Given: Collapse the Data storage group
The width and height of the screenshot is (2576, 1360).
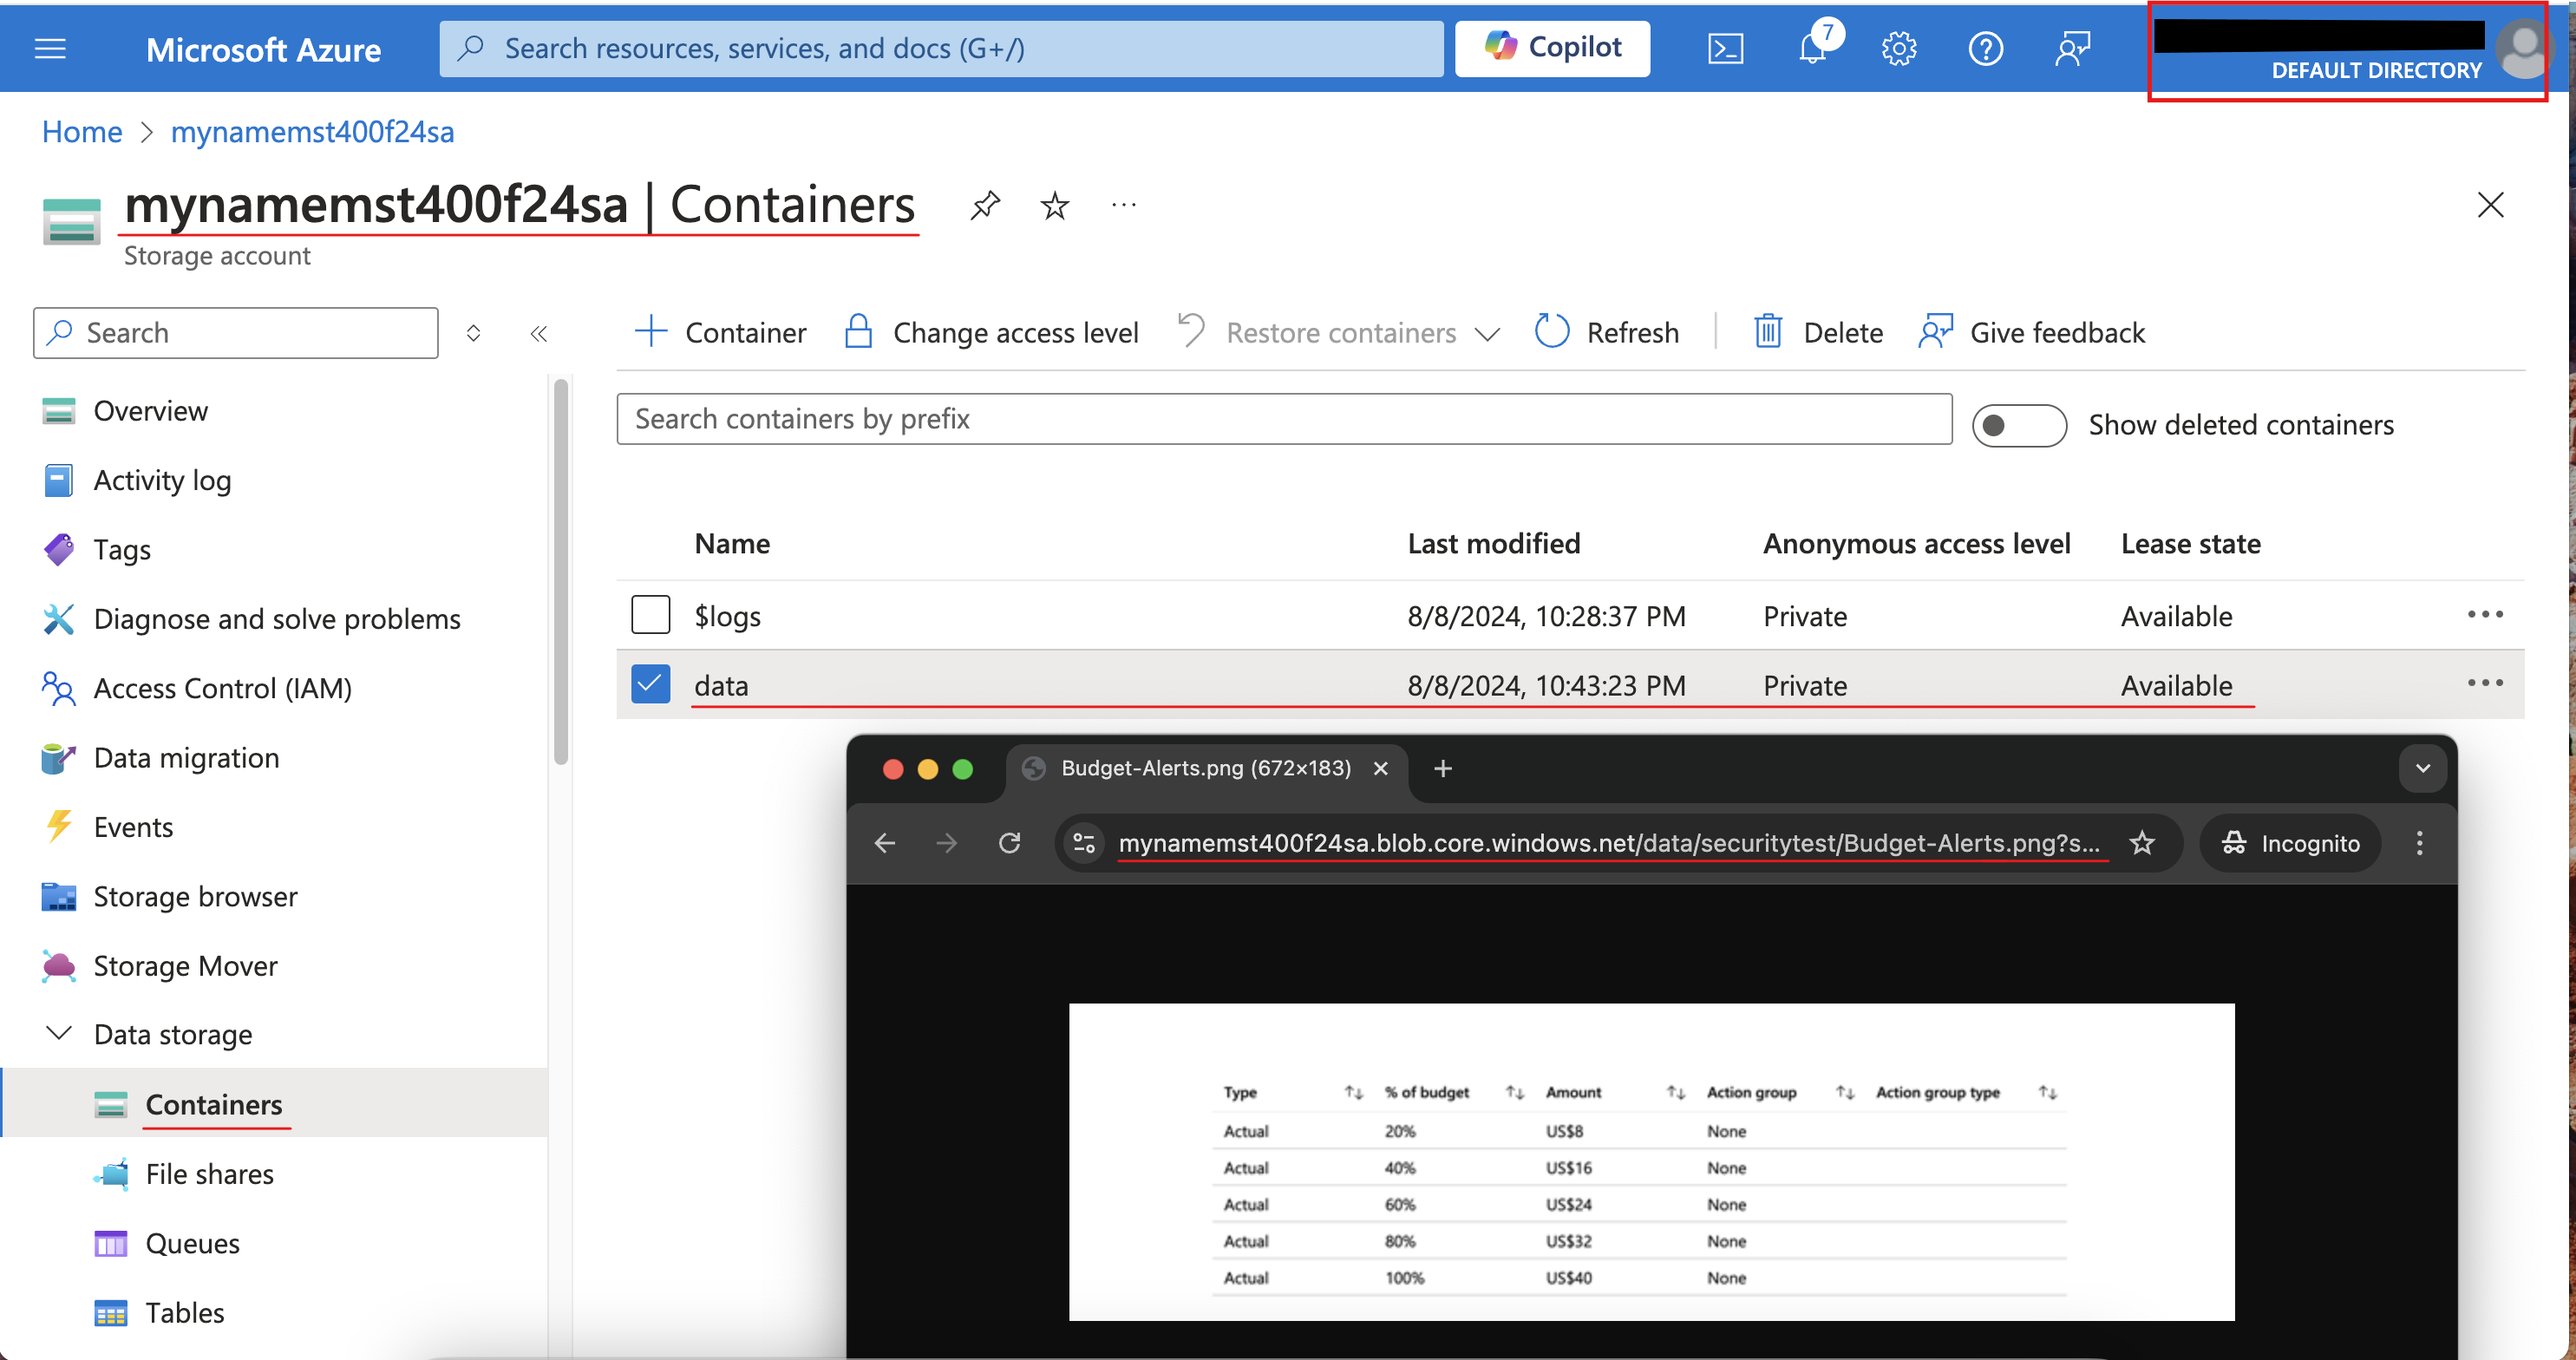Looking at the screenshot, I should [x=59, y=1034].
